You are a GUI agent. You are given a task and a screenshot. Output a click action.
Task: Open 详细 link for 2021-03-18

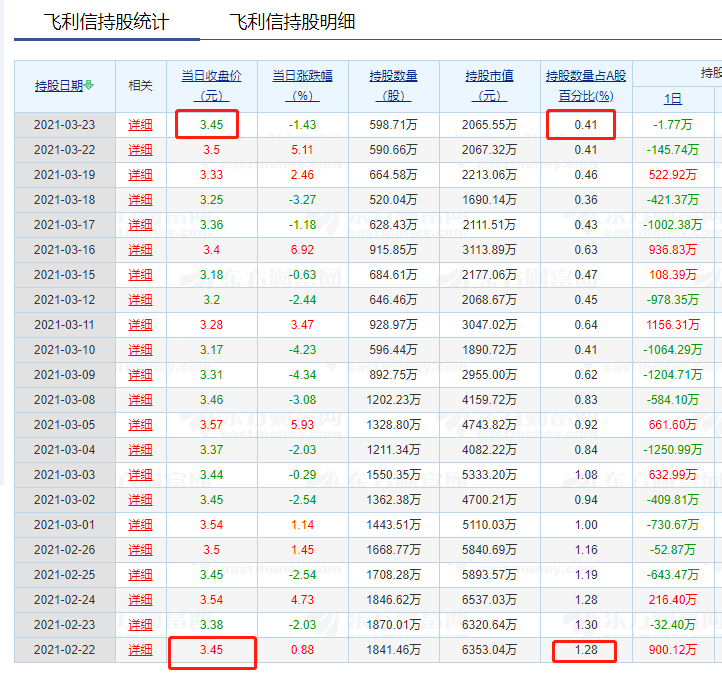pos(140,200)
